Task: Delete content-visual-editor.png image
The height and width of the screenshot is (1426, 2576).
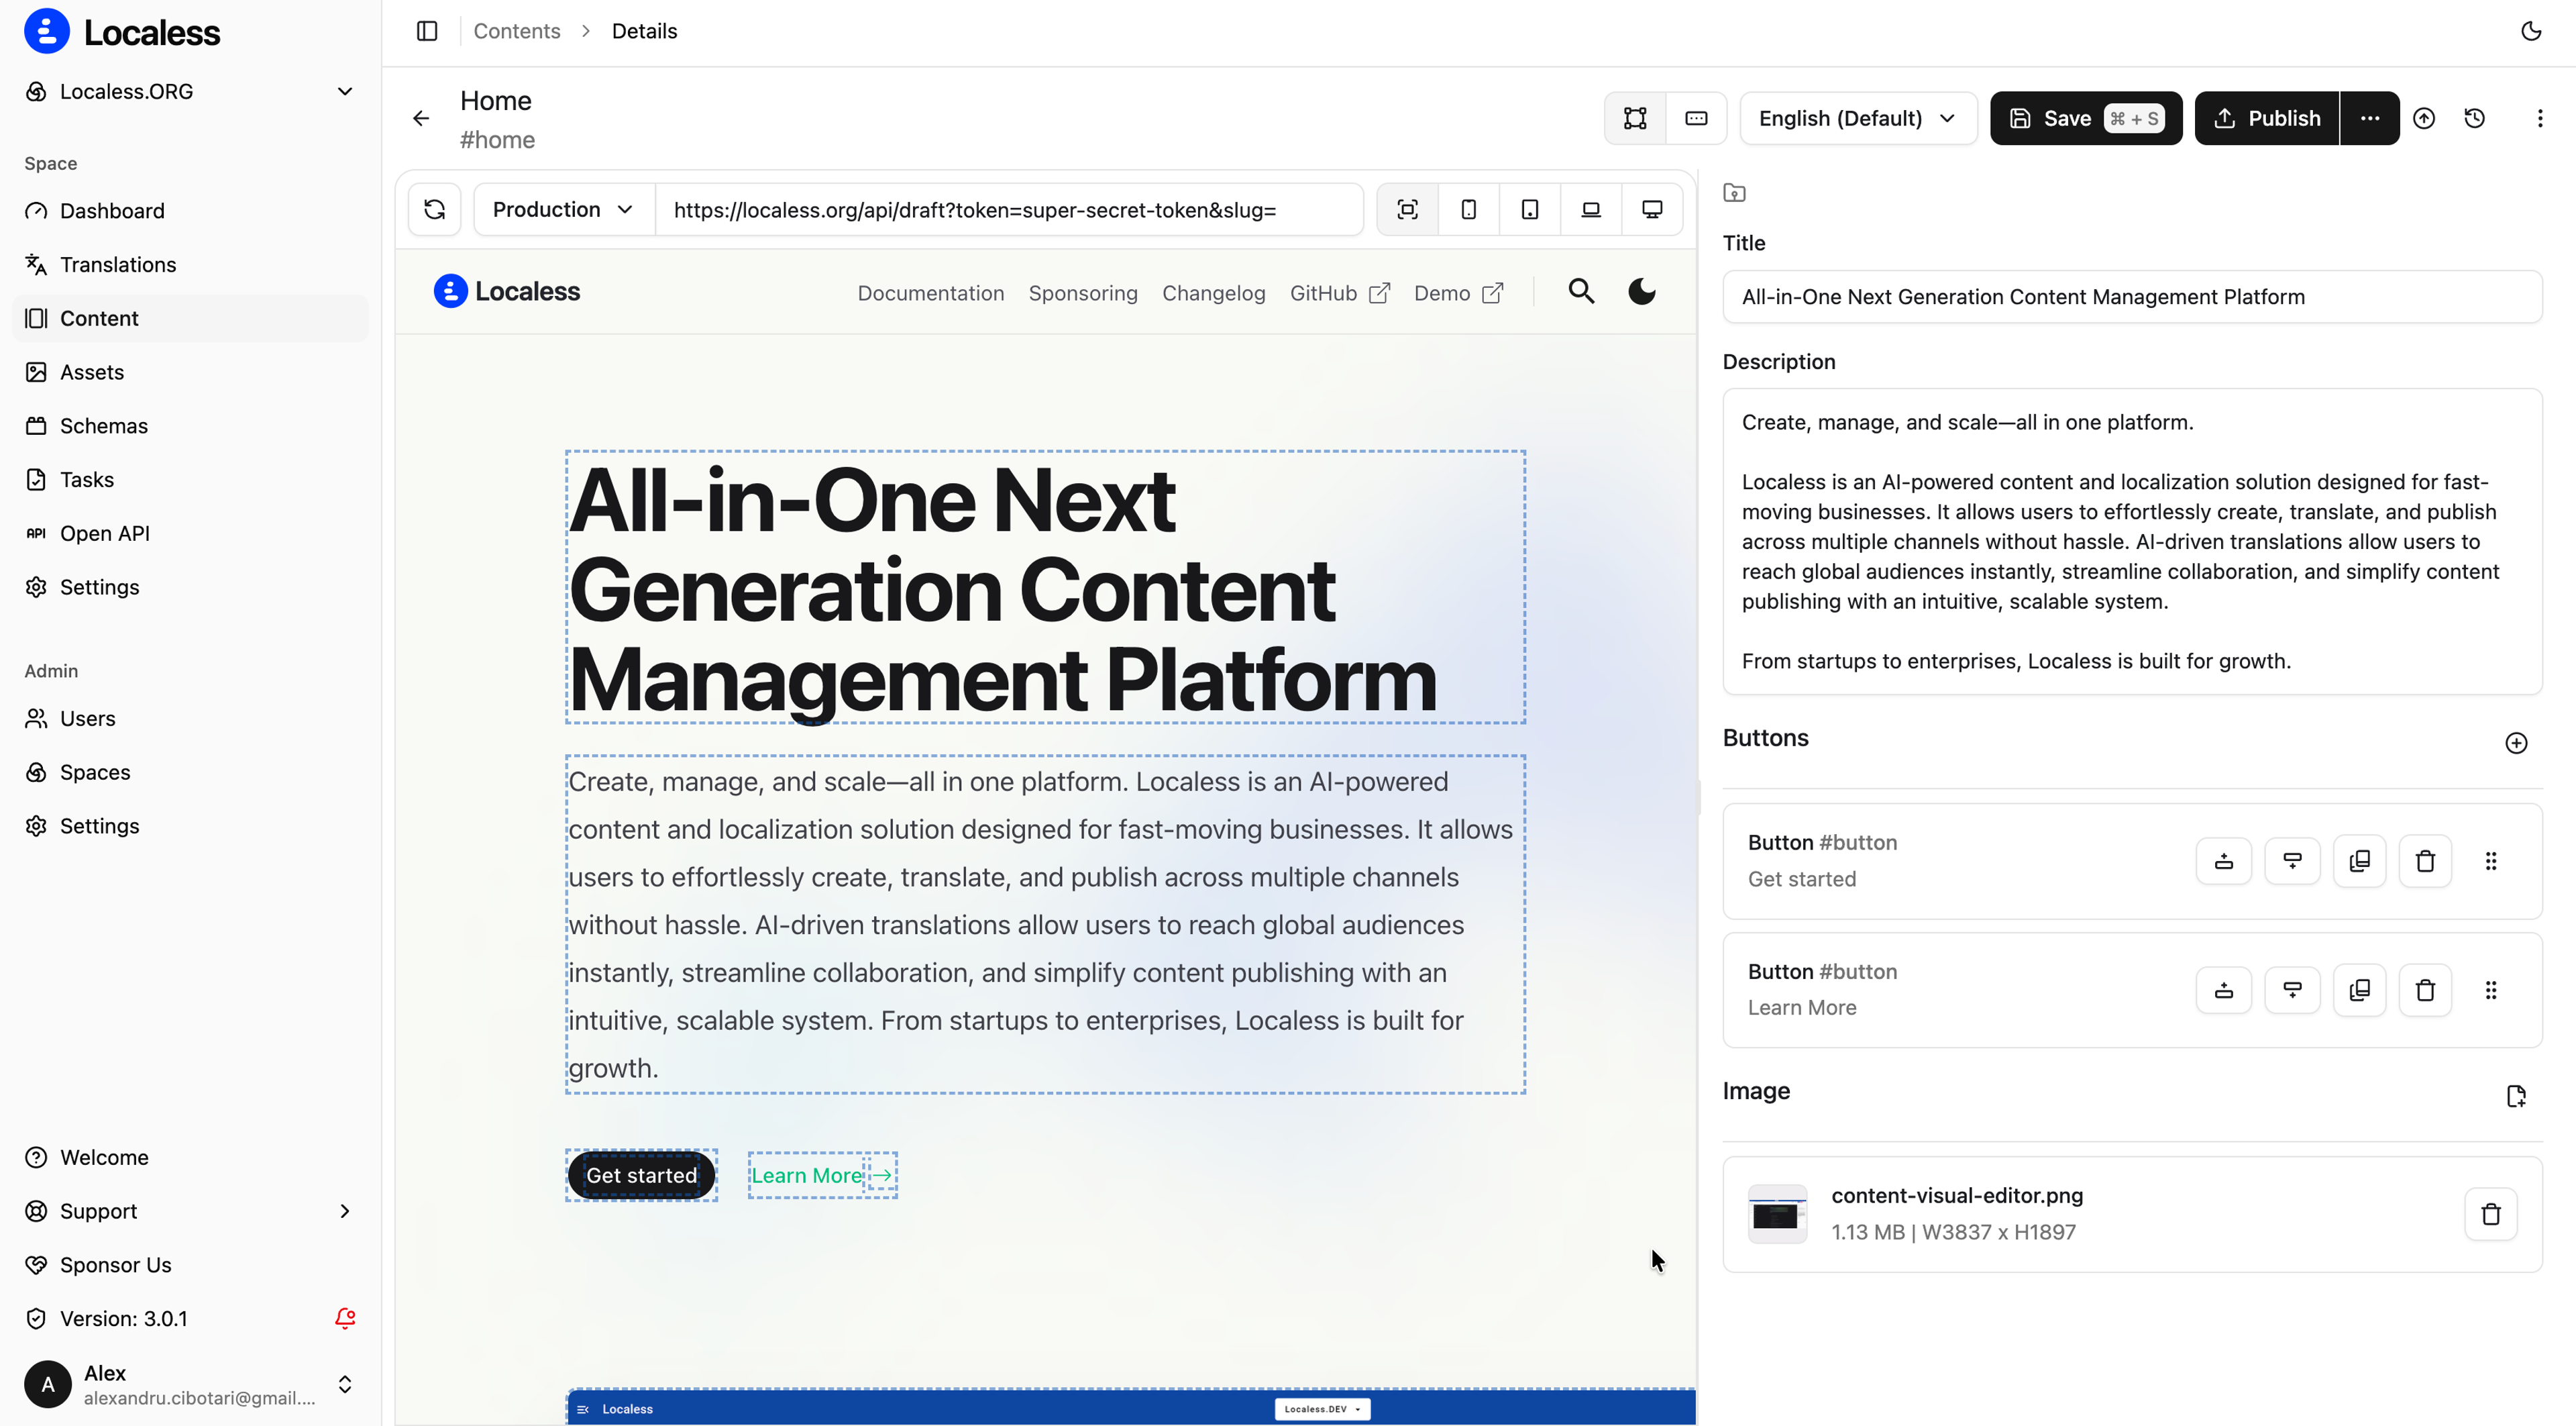Action: coord(2491,1214)
